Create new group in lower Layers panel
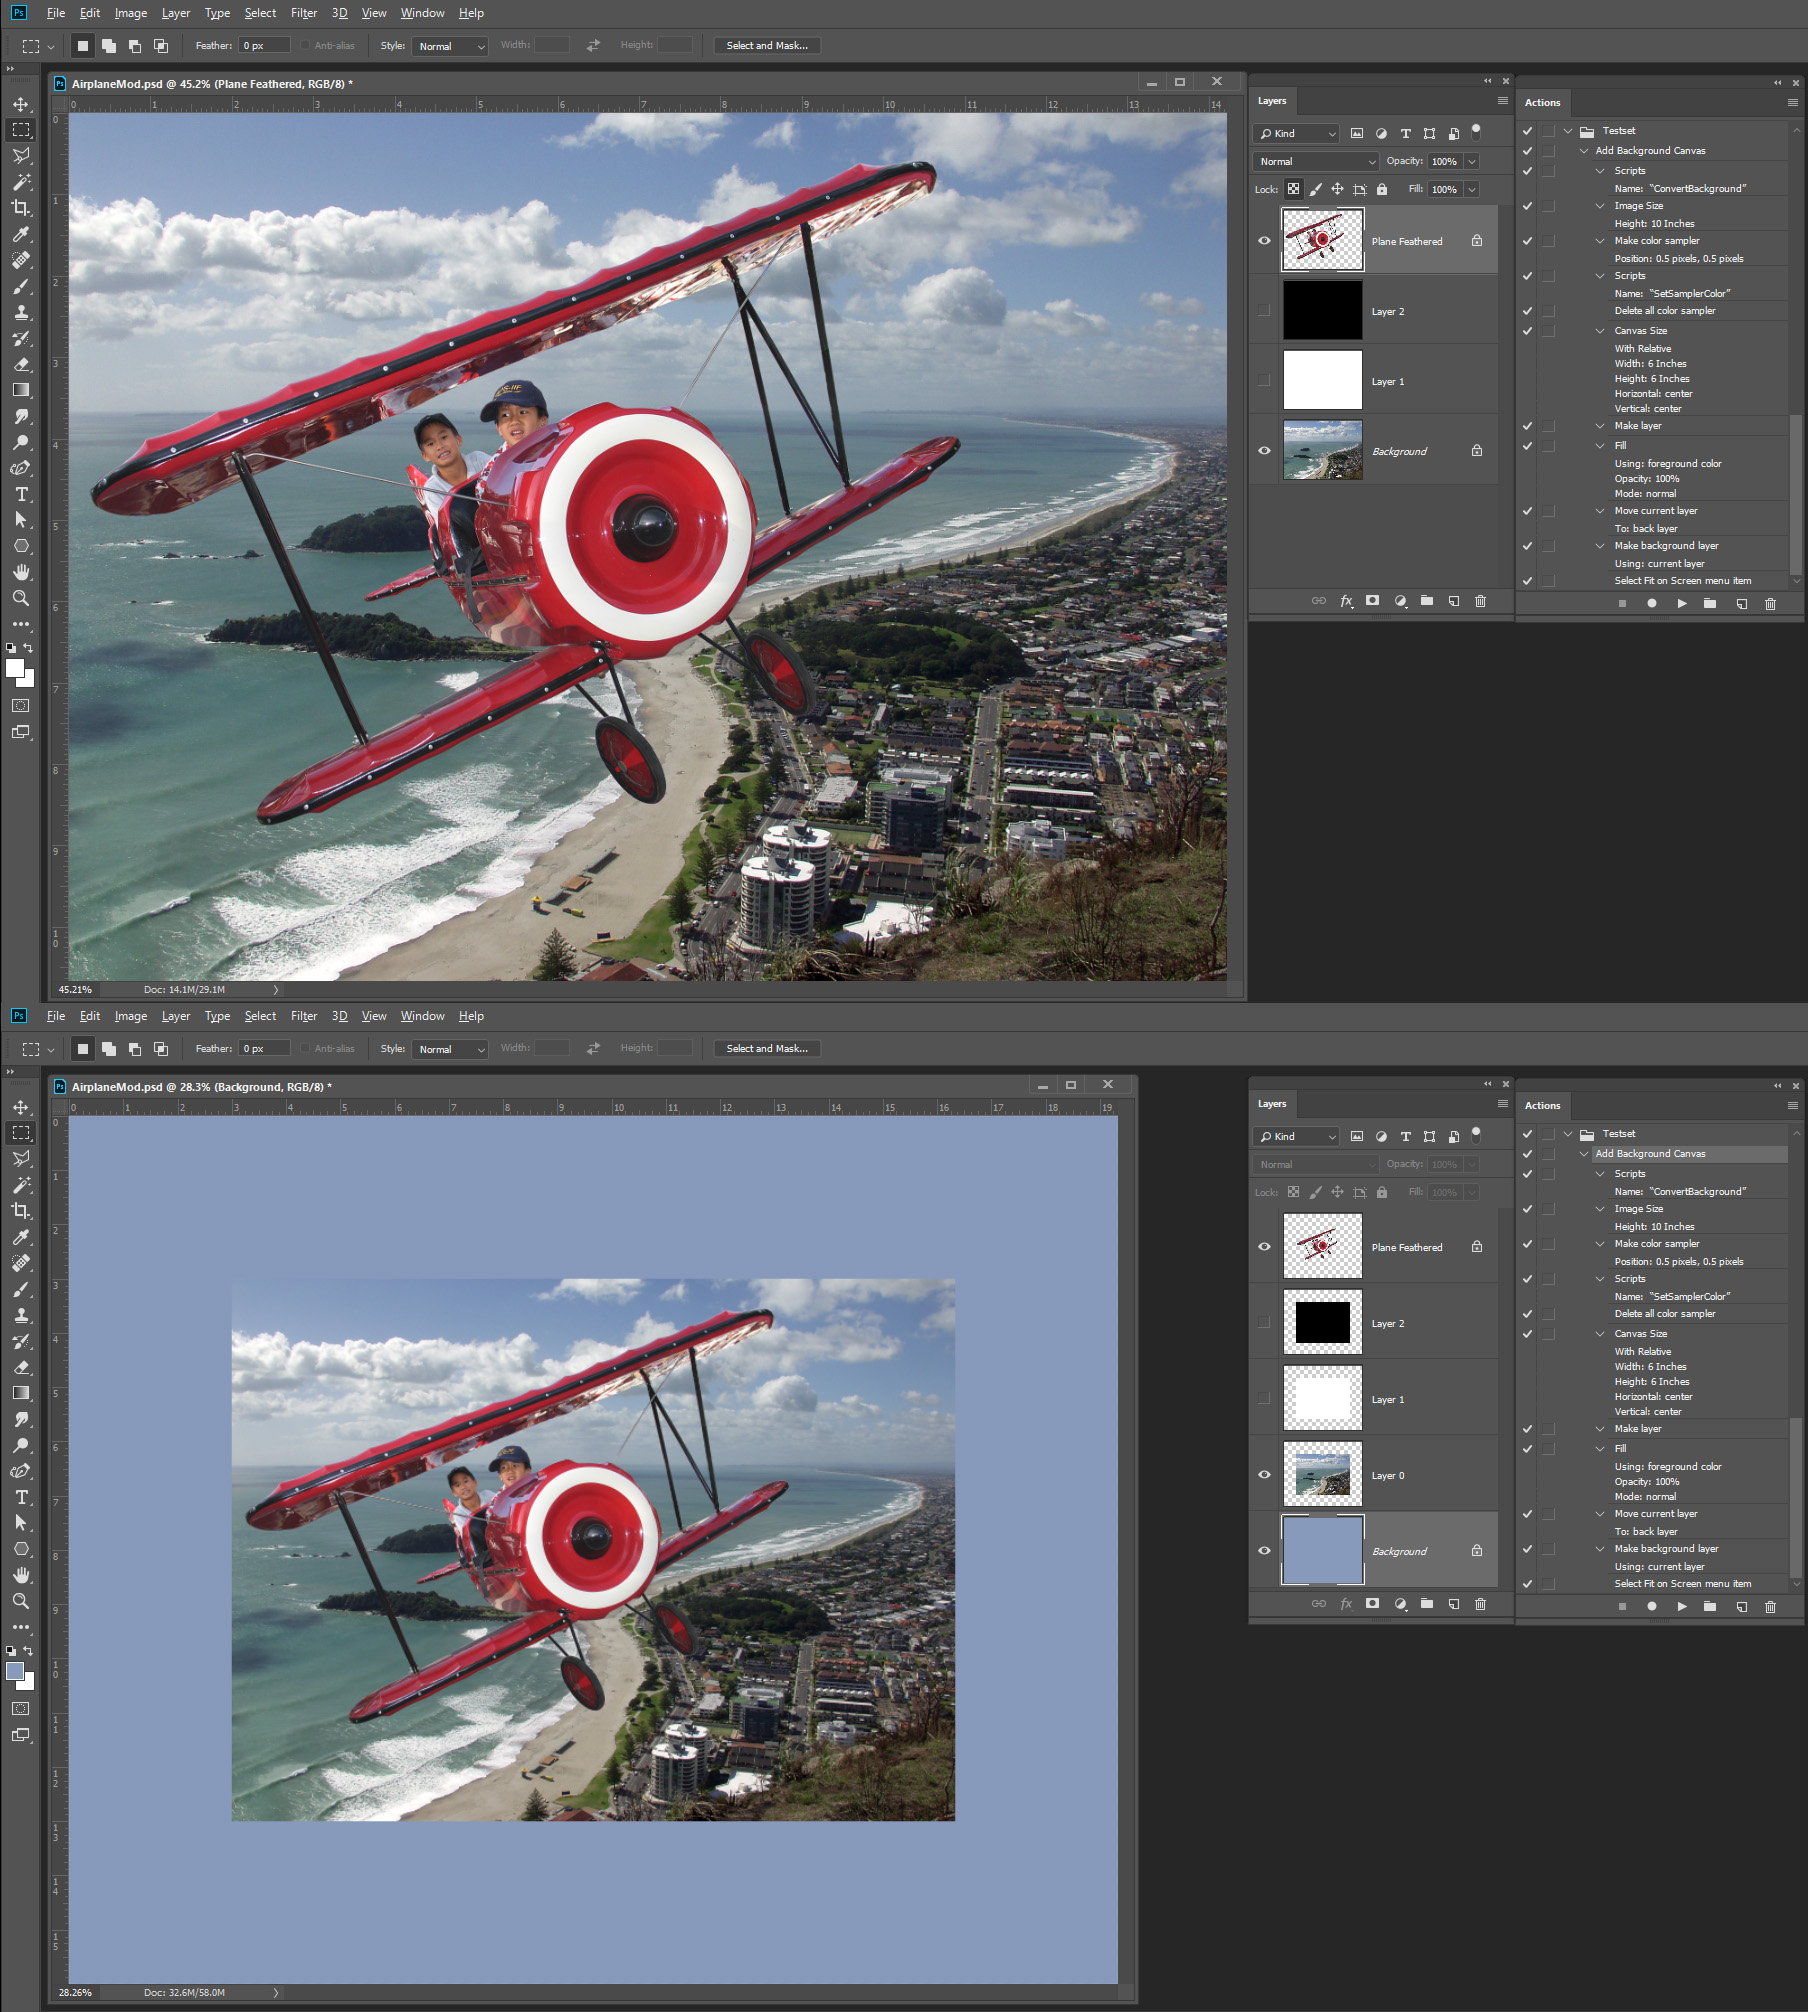This screenshot has height=2012, width=1808. click(x=1427, y=1604)
